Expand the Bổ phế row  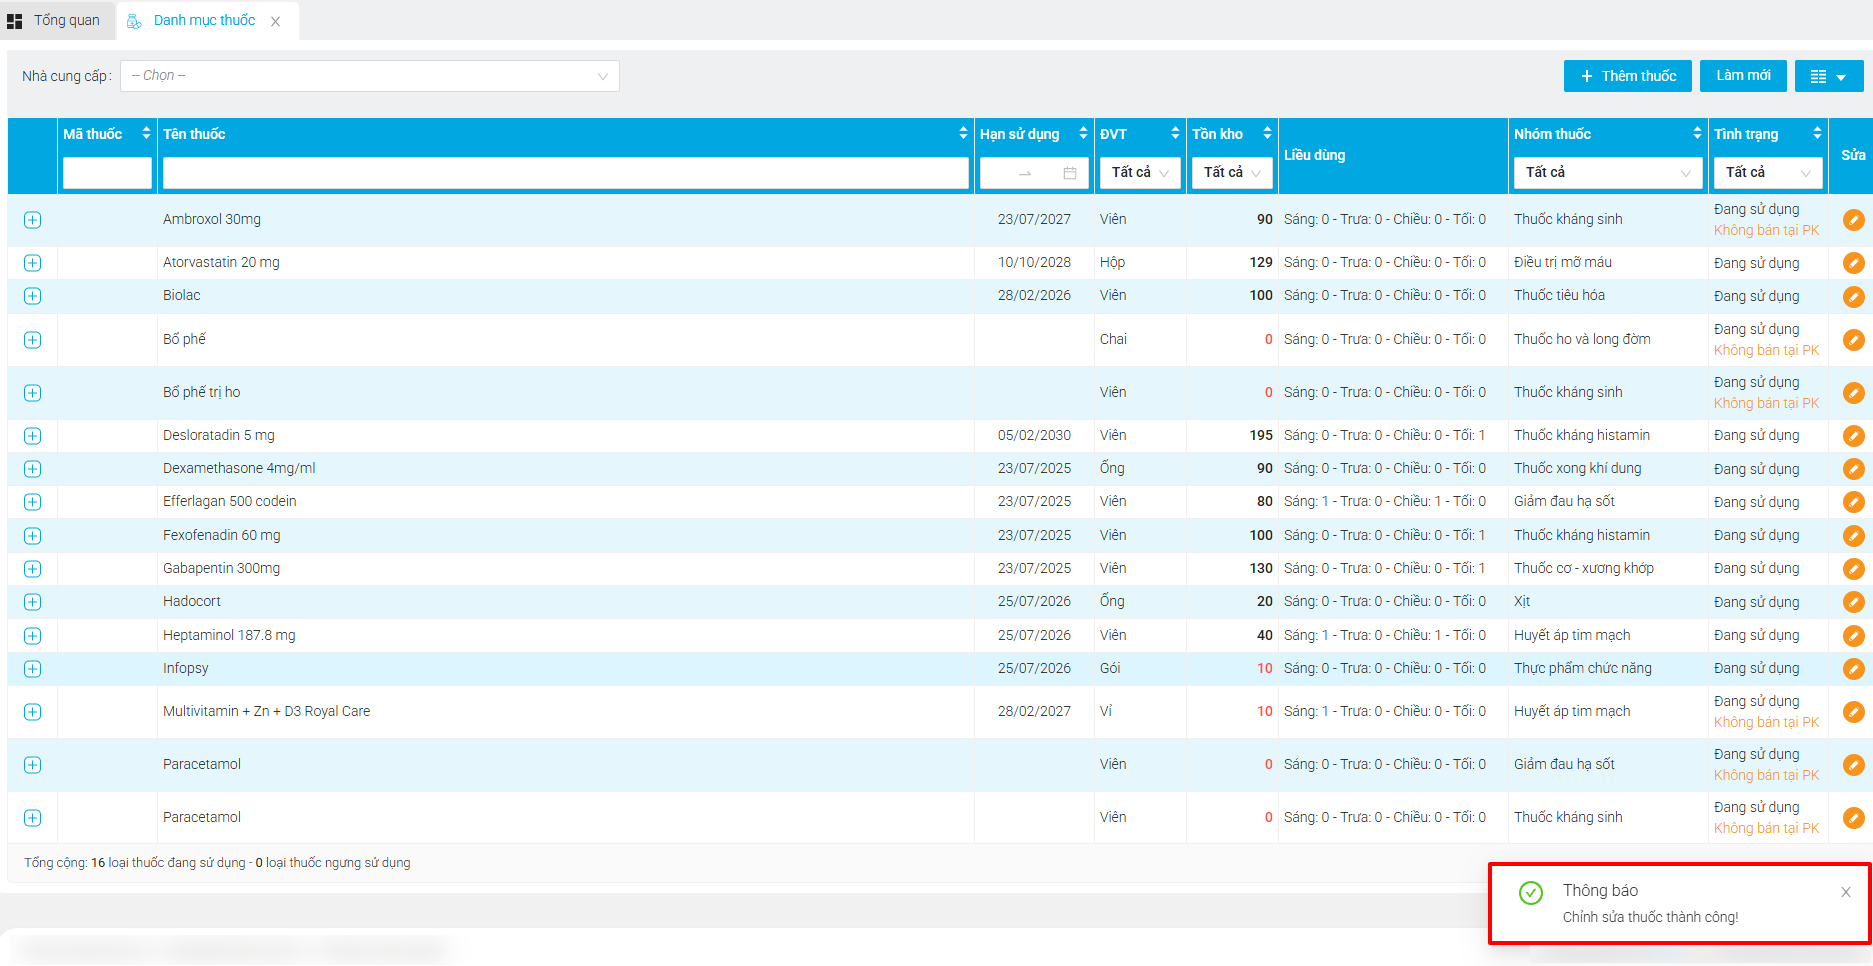[x=32, y=340]
